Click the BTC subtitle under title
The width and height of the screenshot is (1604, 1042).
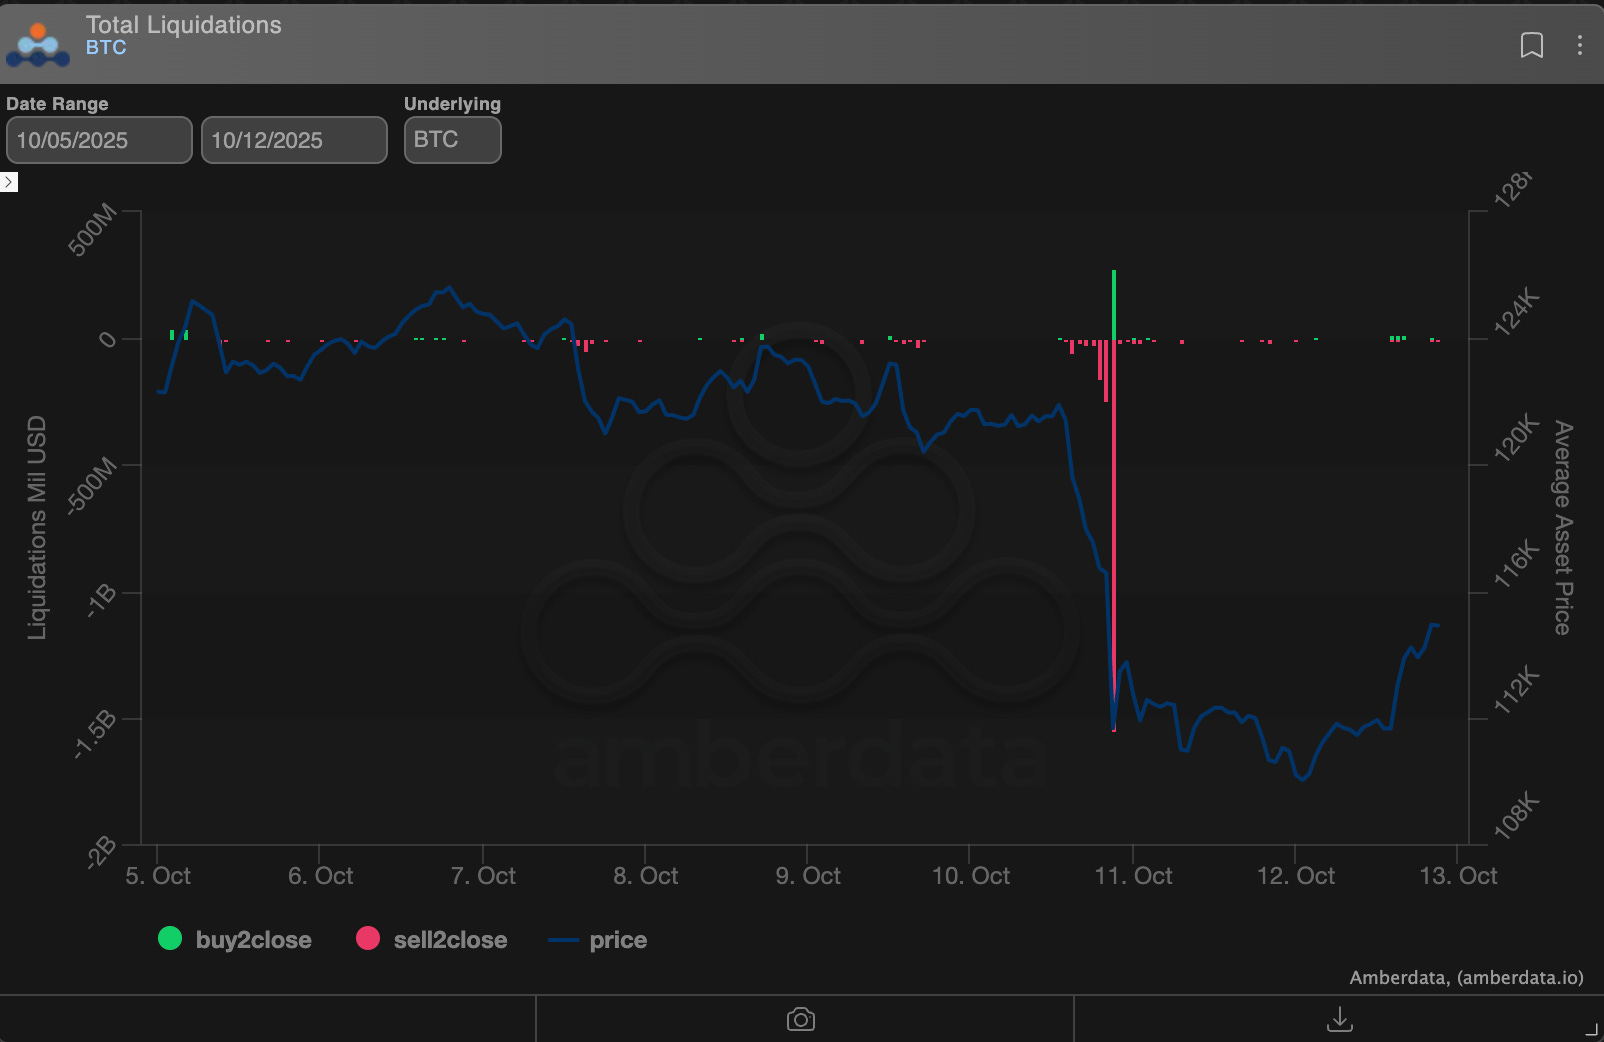106,48
